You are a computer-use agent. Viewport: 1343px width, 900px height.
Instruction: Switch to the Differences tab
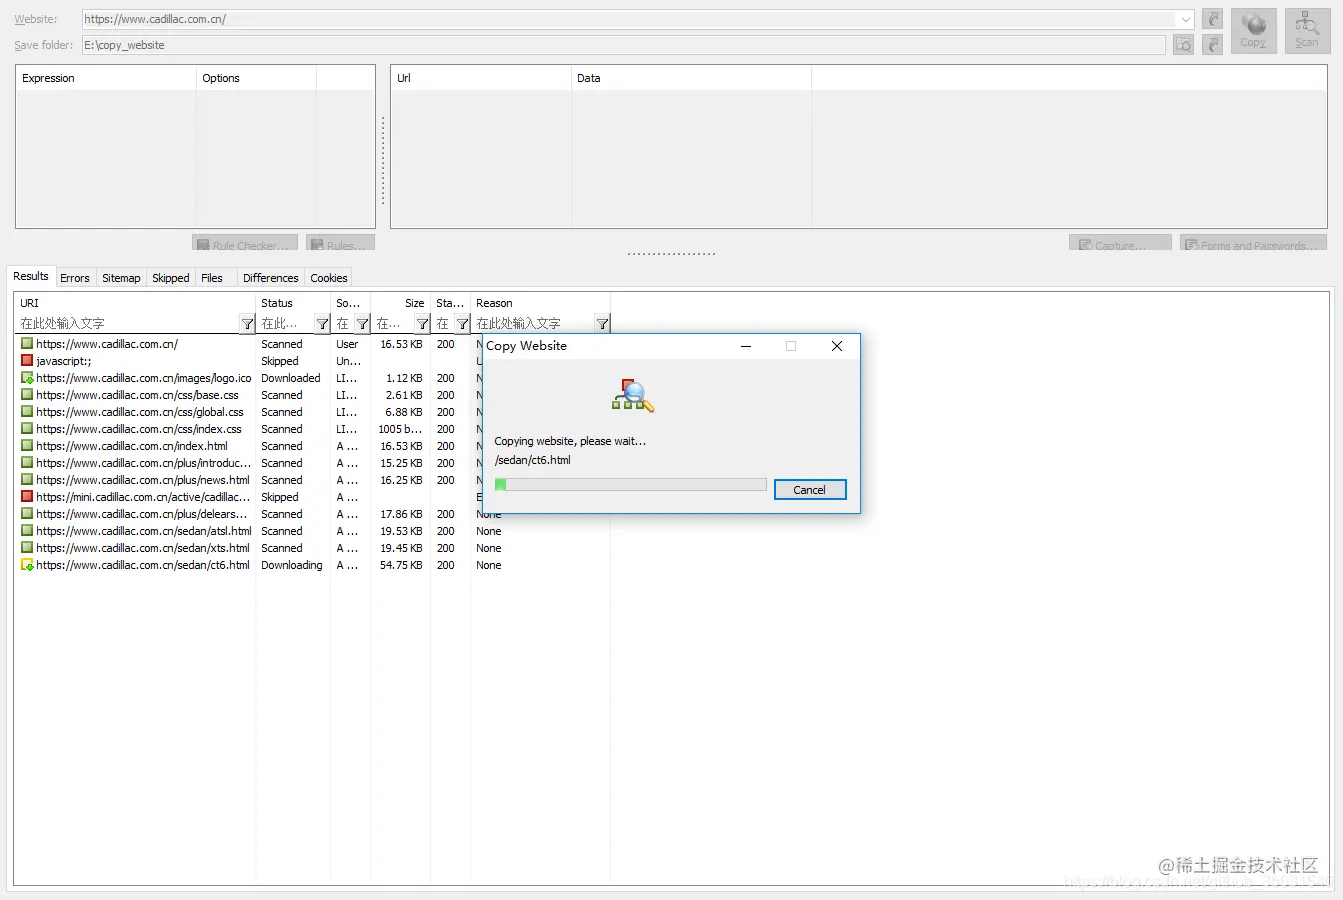[x=271, y=278]
